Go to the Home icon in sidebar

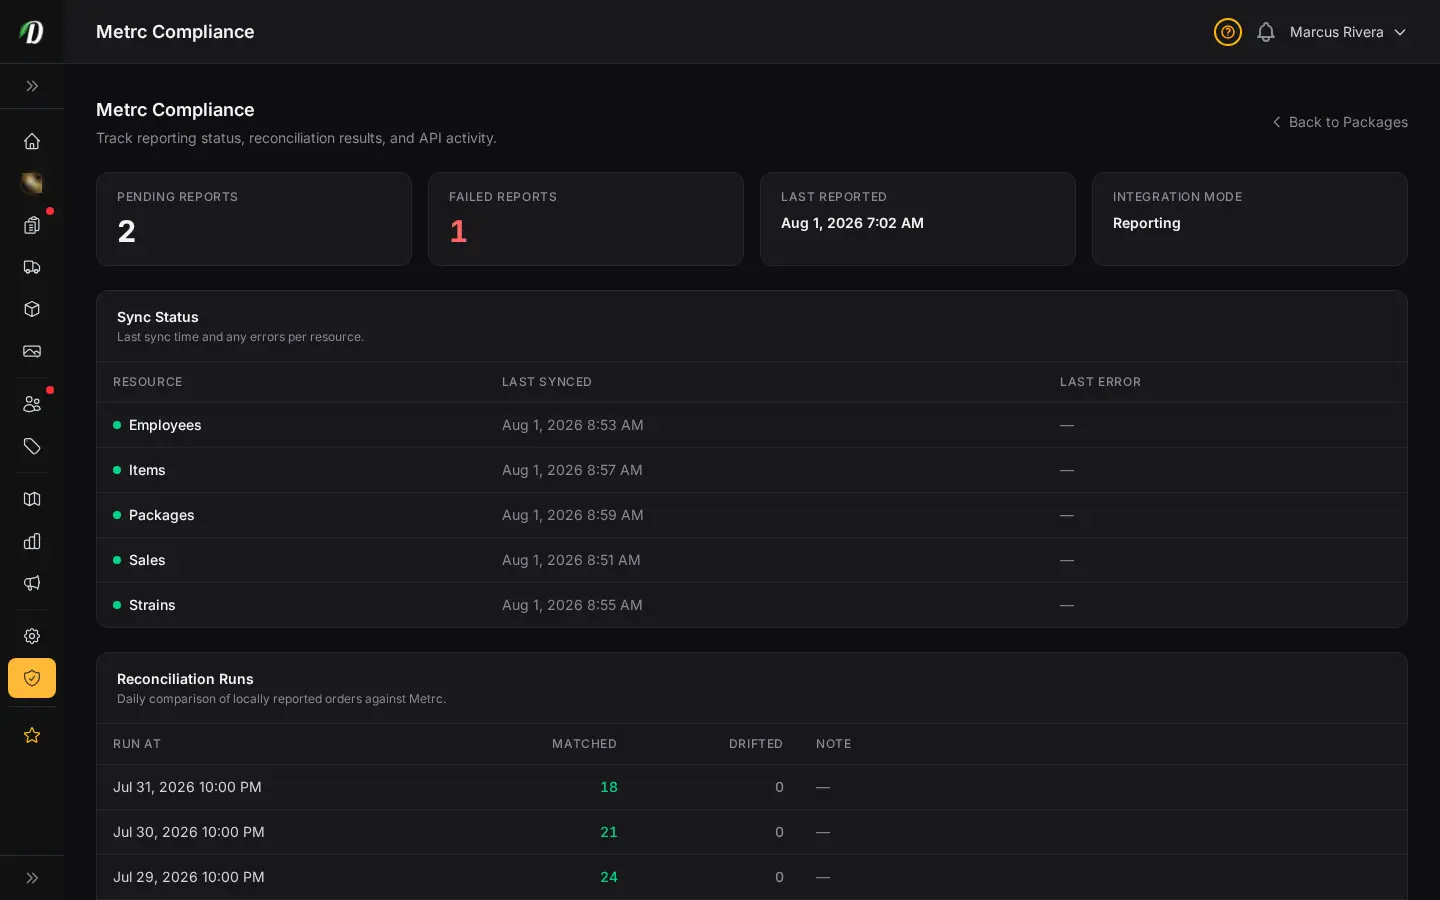click(x=32, y=141)
